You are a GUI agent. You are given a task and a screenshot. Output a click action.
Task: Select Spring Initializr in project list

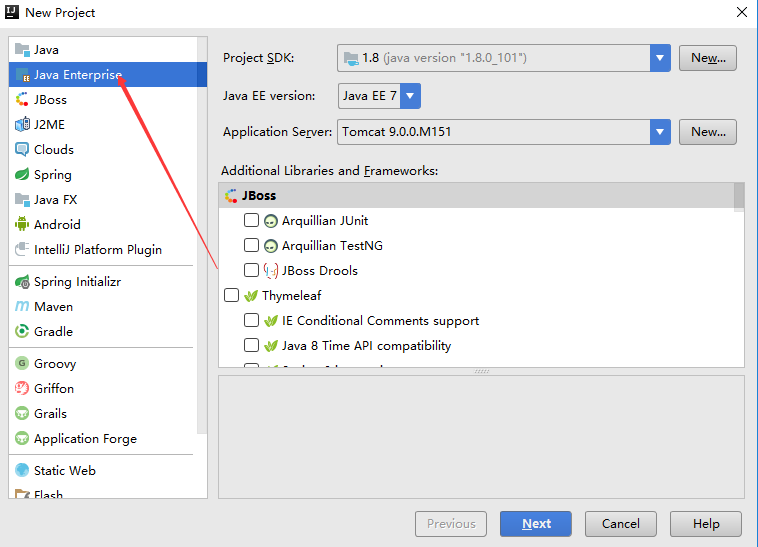77,282
